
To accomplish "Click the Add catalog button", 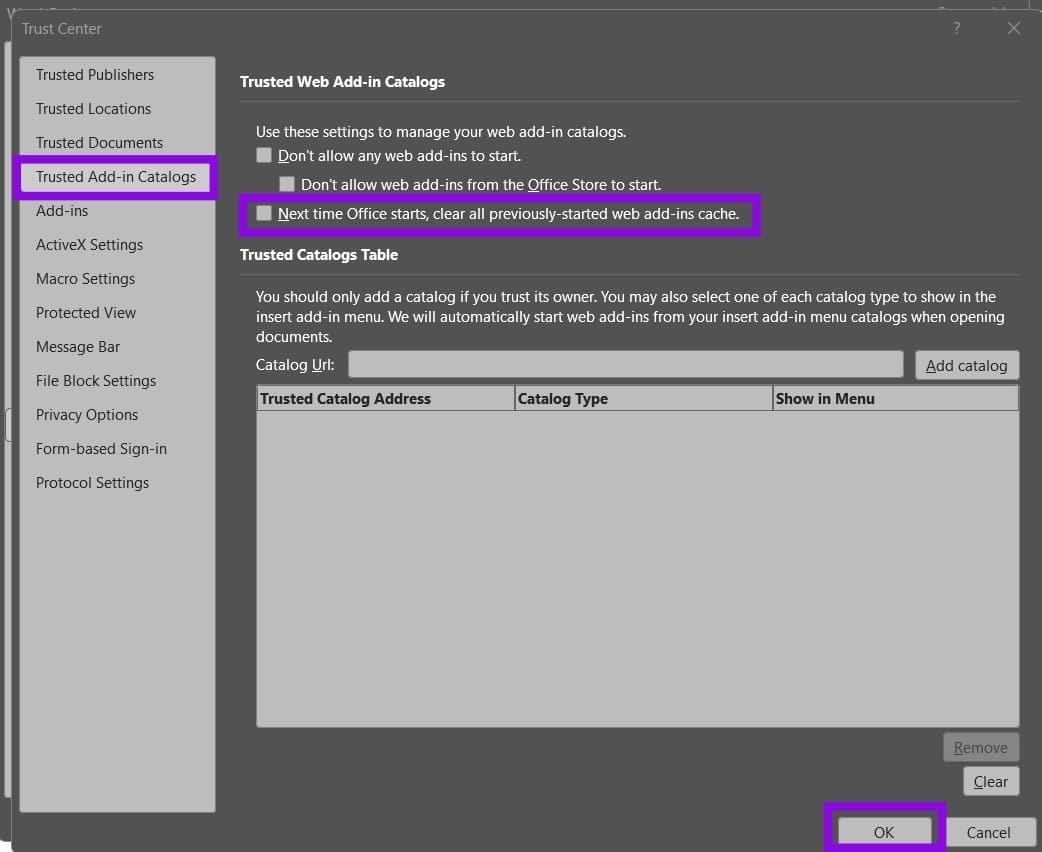I will coord(966,366).
